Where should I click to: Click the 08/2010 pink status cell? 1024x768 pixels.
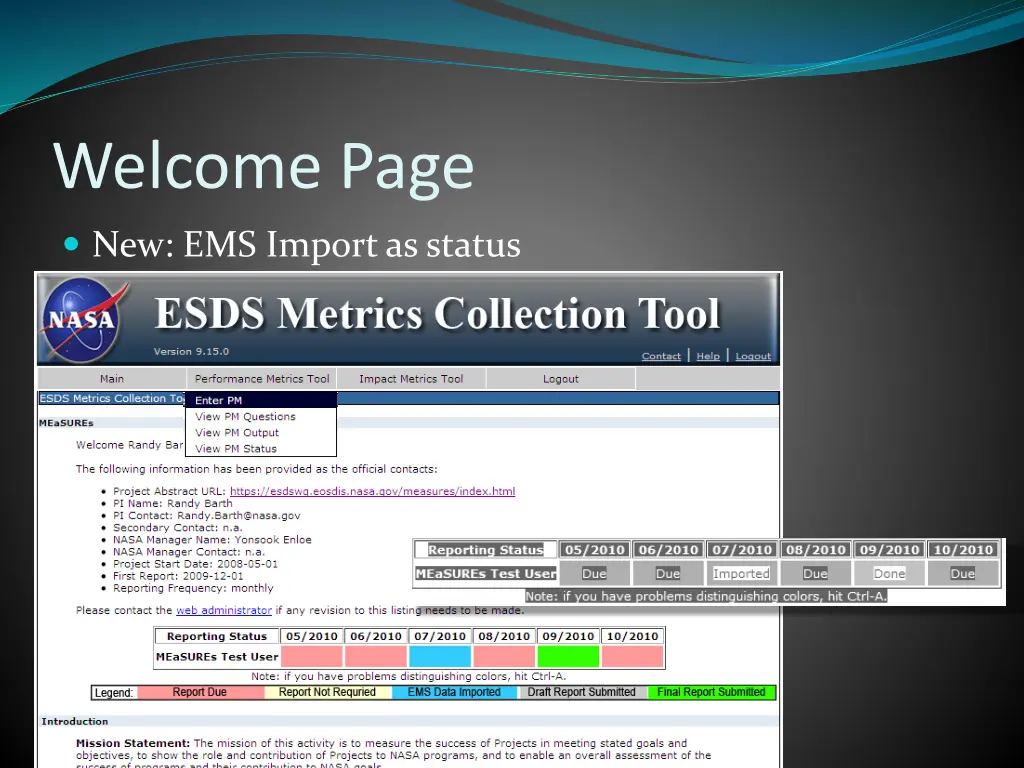coord(504,656)
